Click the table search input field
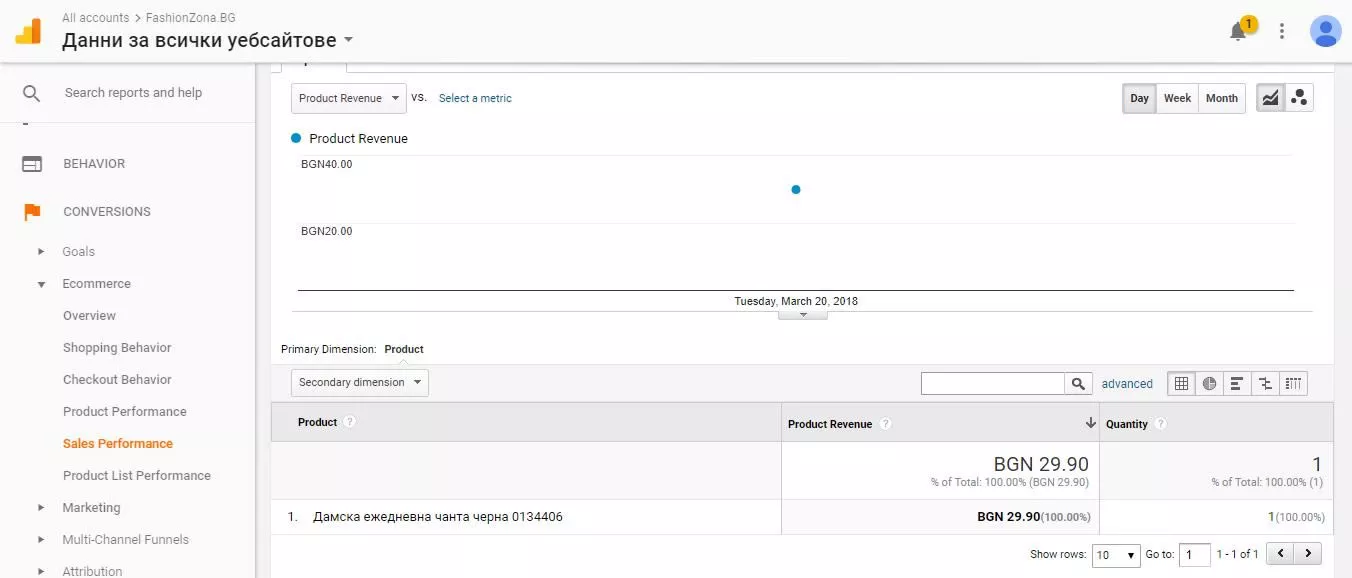The image size is (1352, 578). pos(993,383)
